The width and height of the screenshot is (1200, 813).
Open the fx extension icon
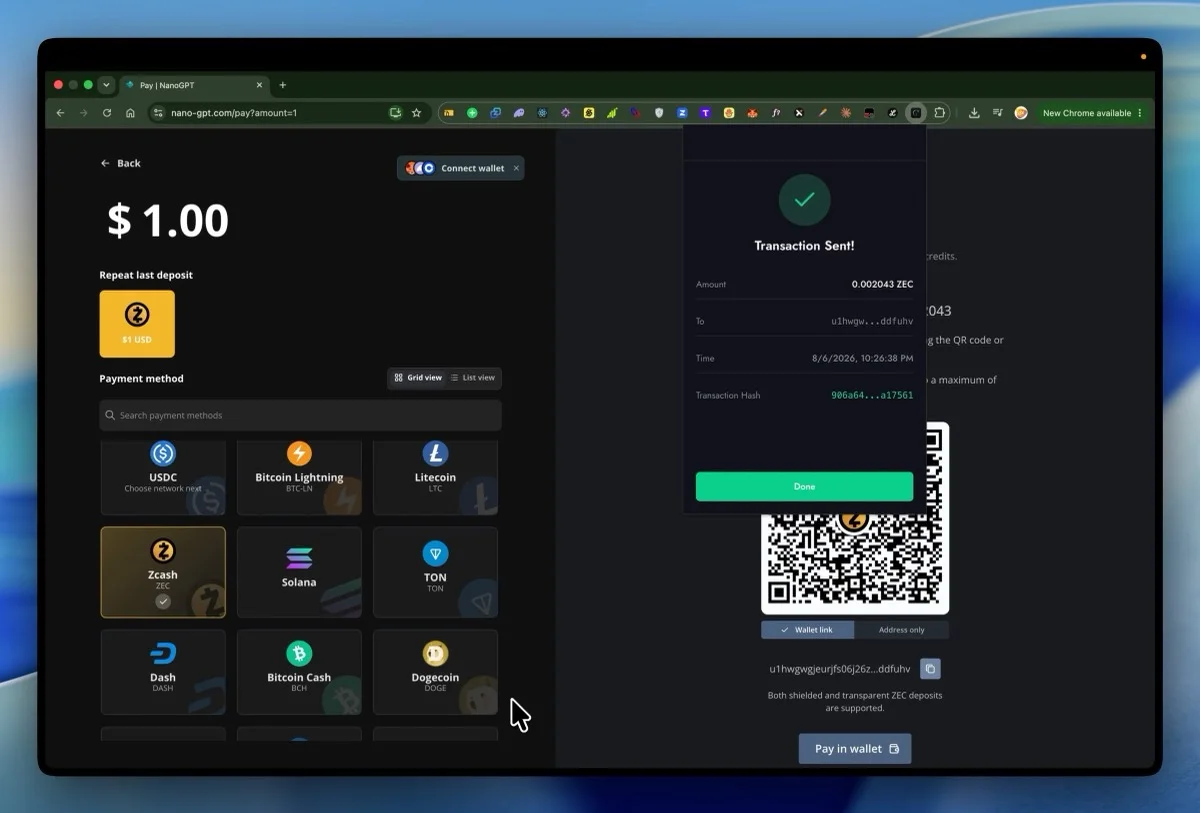(x=775, y=113)
